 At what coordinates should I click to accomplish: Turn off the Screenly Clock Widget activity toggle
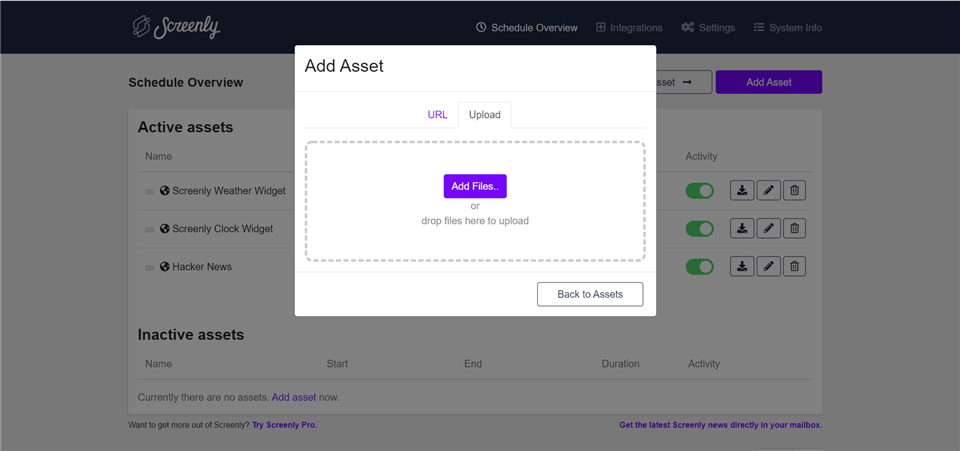[x=699, y=229]
